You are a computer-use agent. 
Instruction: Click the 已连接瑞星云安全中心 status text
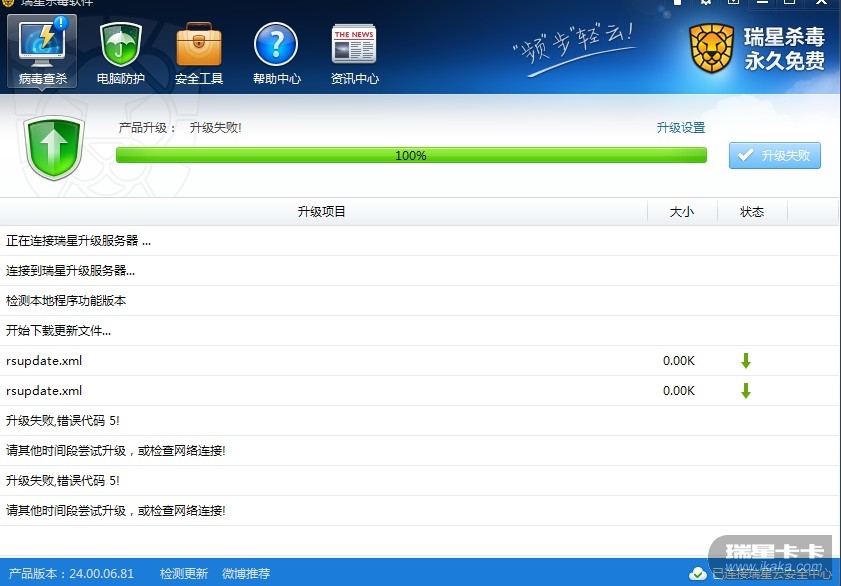(772, 574)
